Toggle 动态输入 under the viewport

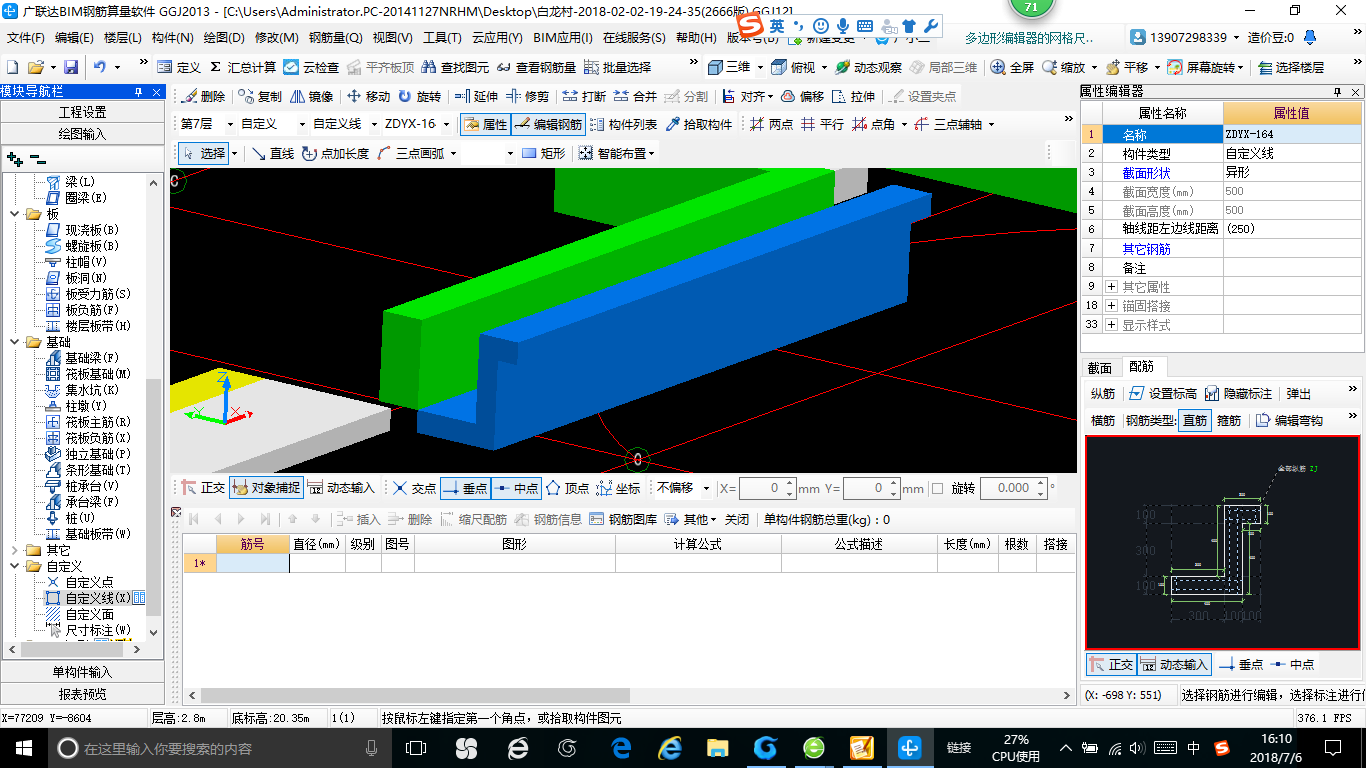(x=341, y=488)
